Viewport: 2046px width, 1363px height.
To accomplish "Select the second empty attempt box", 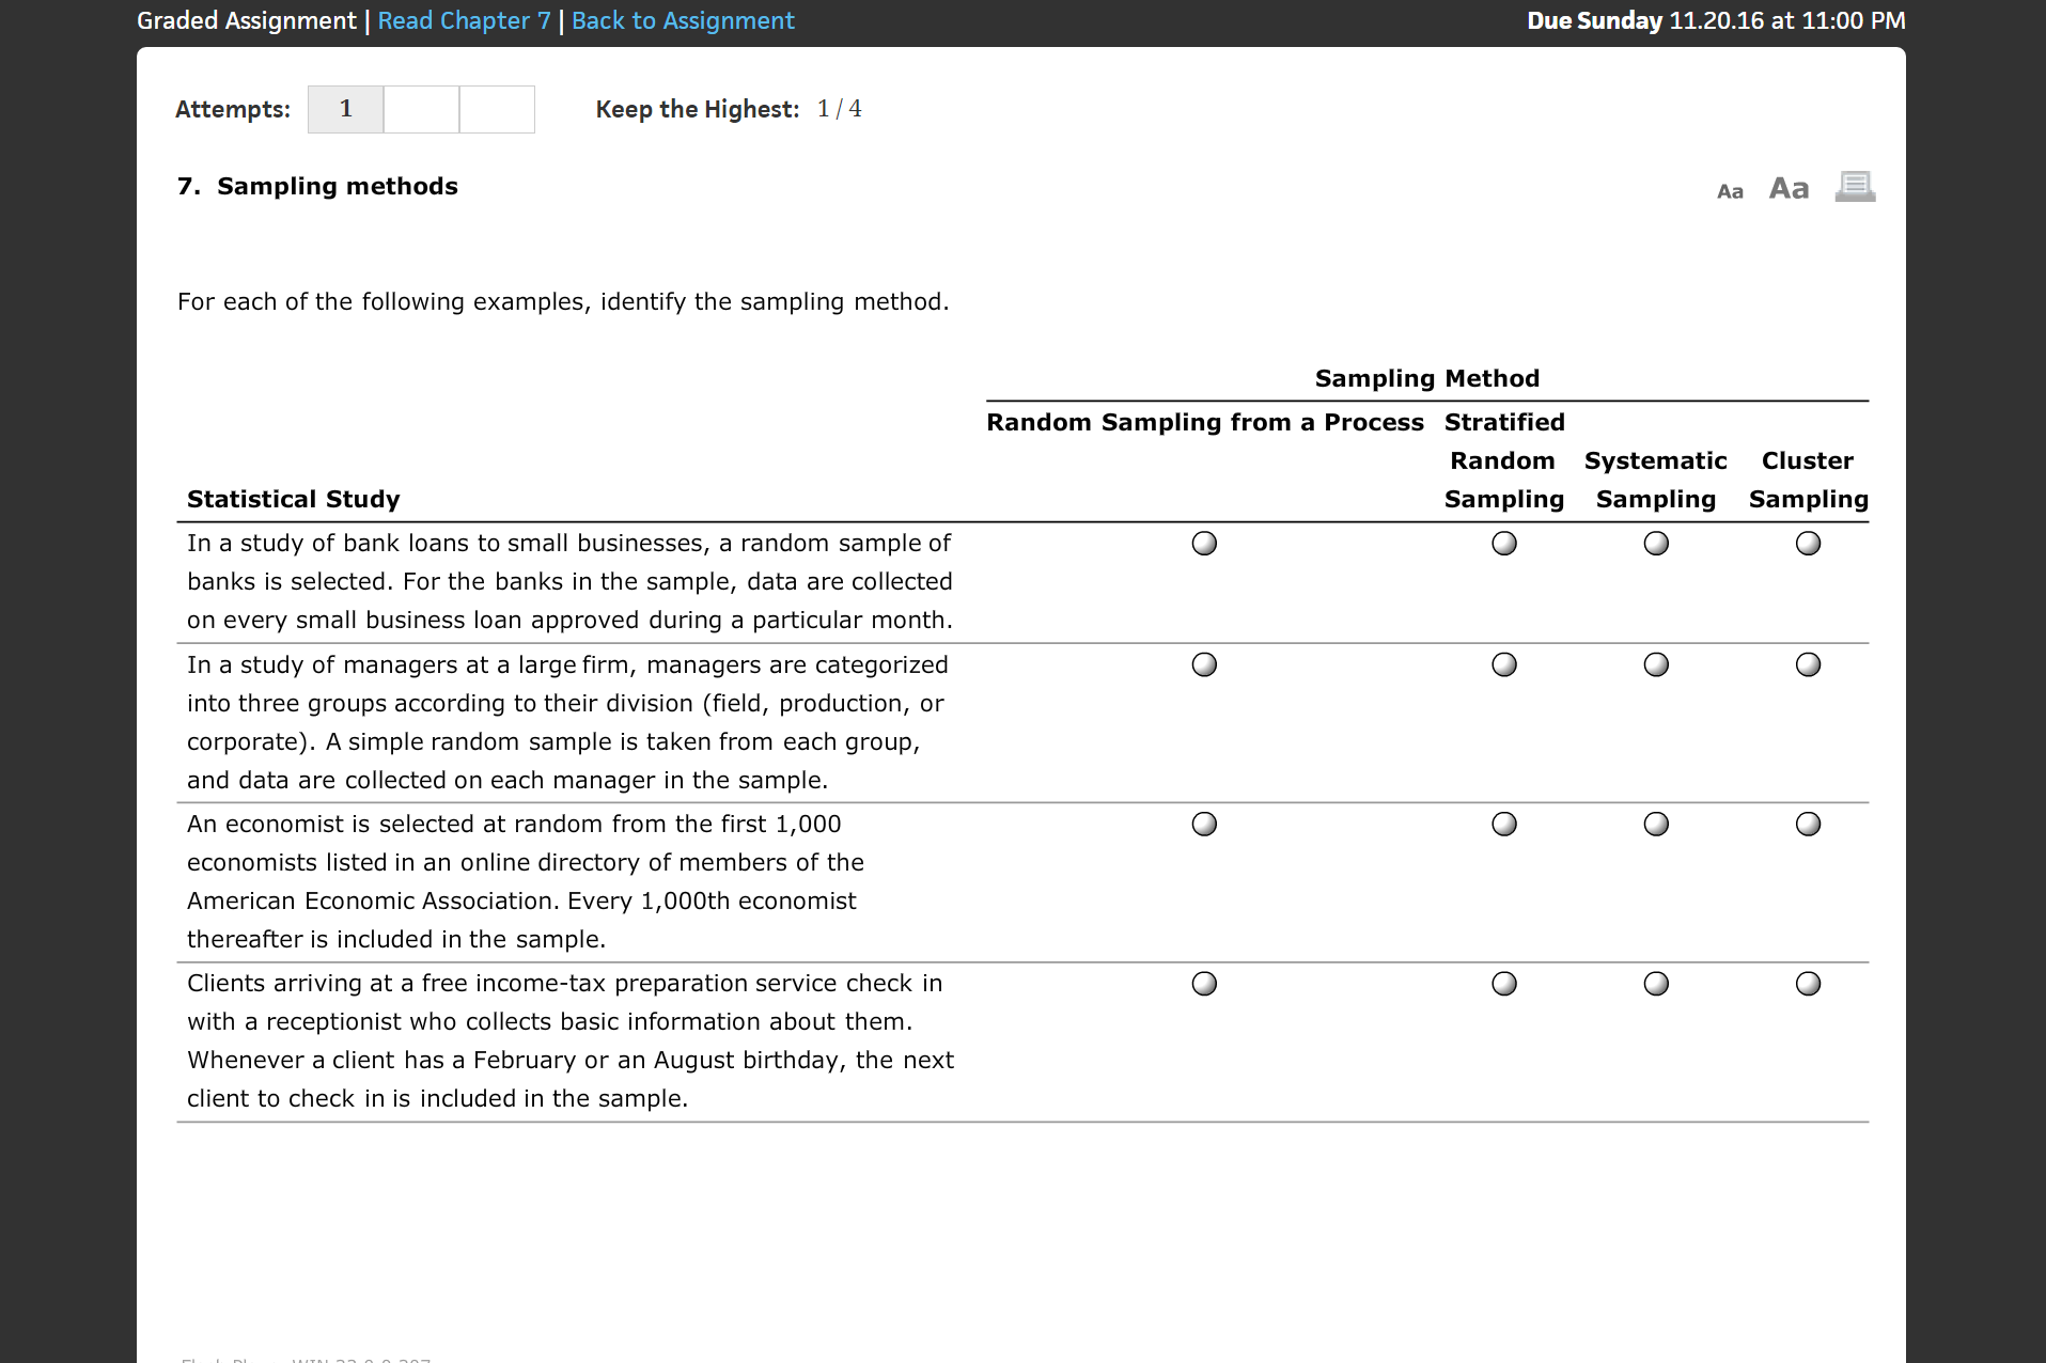I will pyautogui.click(x=421, y=109).
